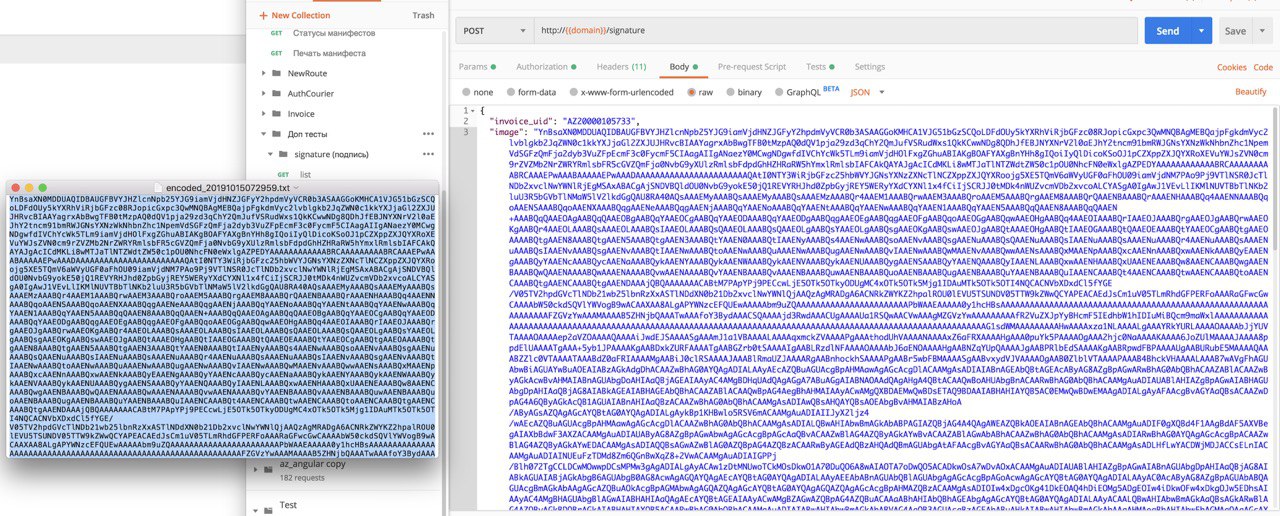Expand the NewRoute folder arrow

(264, 74)
